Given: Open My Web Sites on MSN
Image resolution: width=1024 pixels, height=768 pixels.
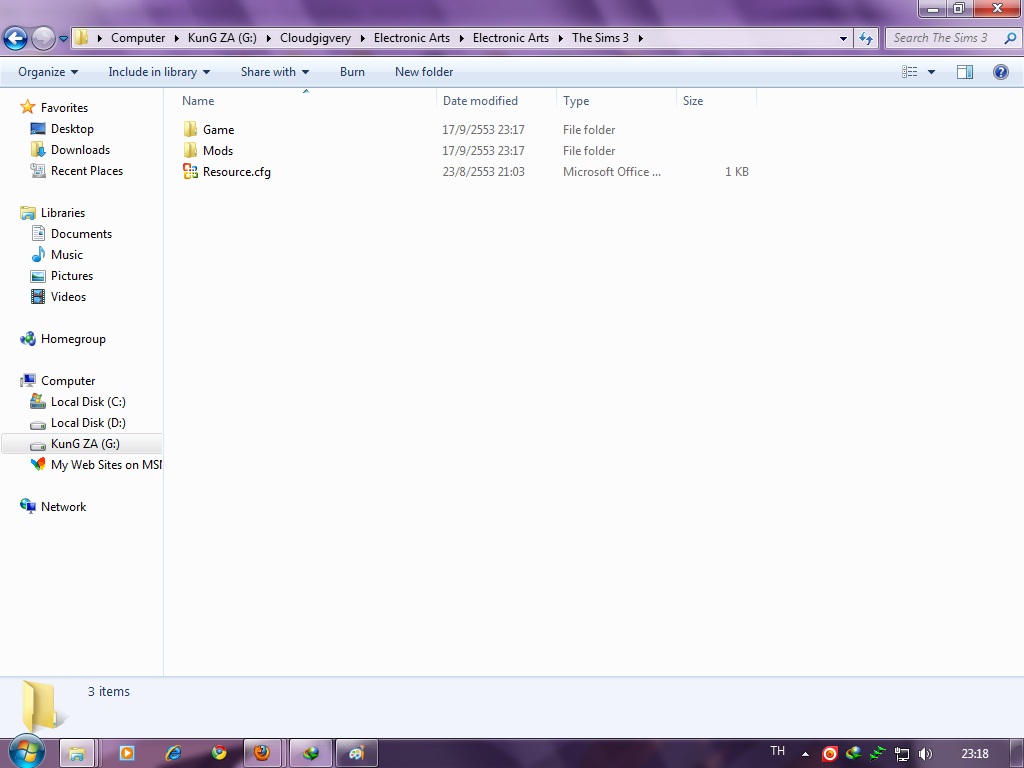Looking at the screenshot, I should tap(106, 465).
